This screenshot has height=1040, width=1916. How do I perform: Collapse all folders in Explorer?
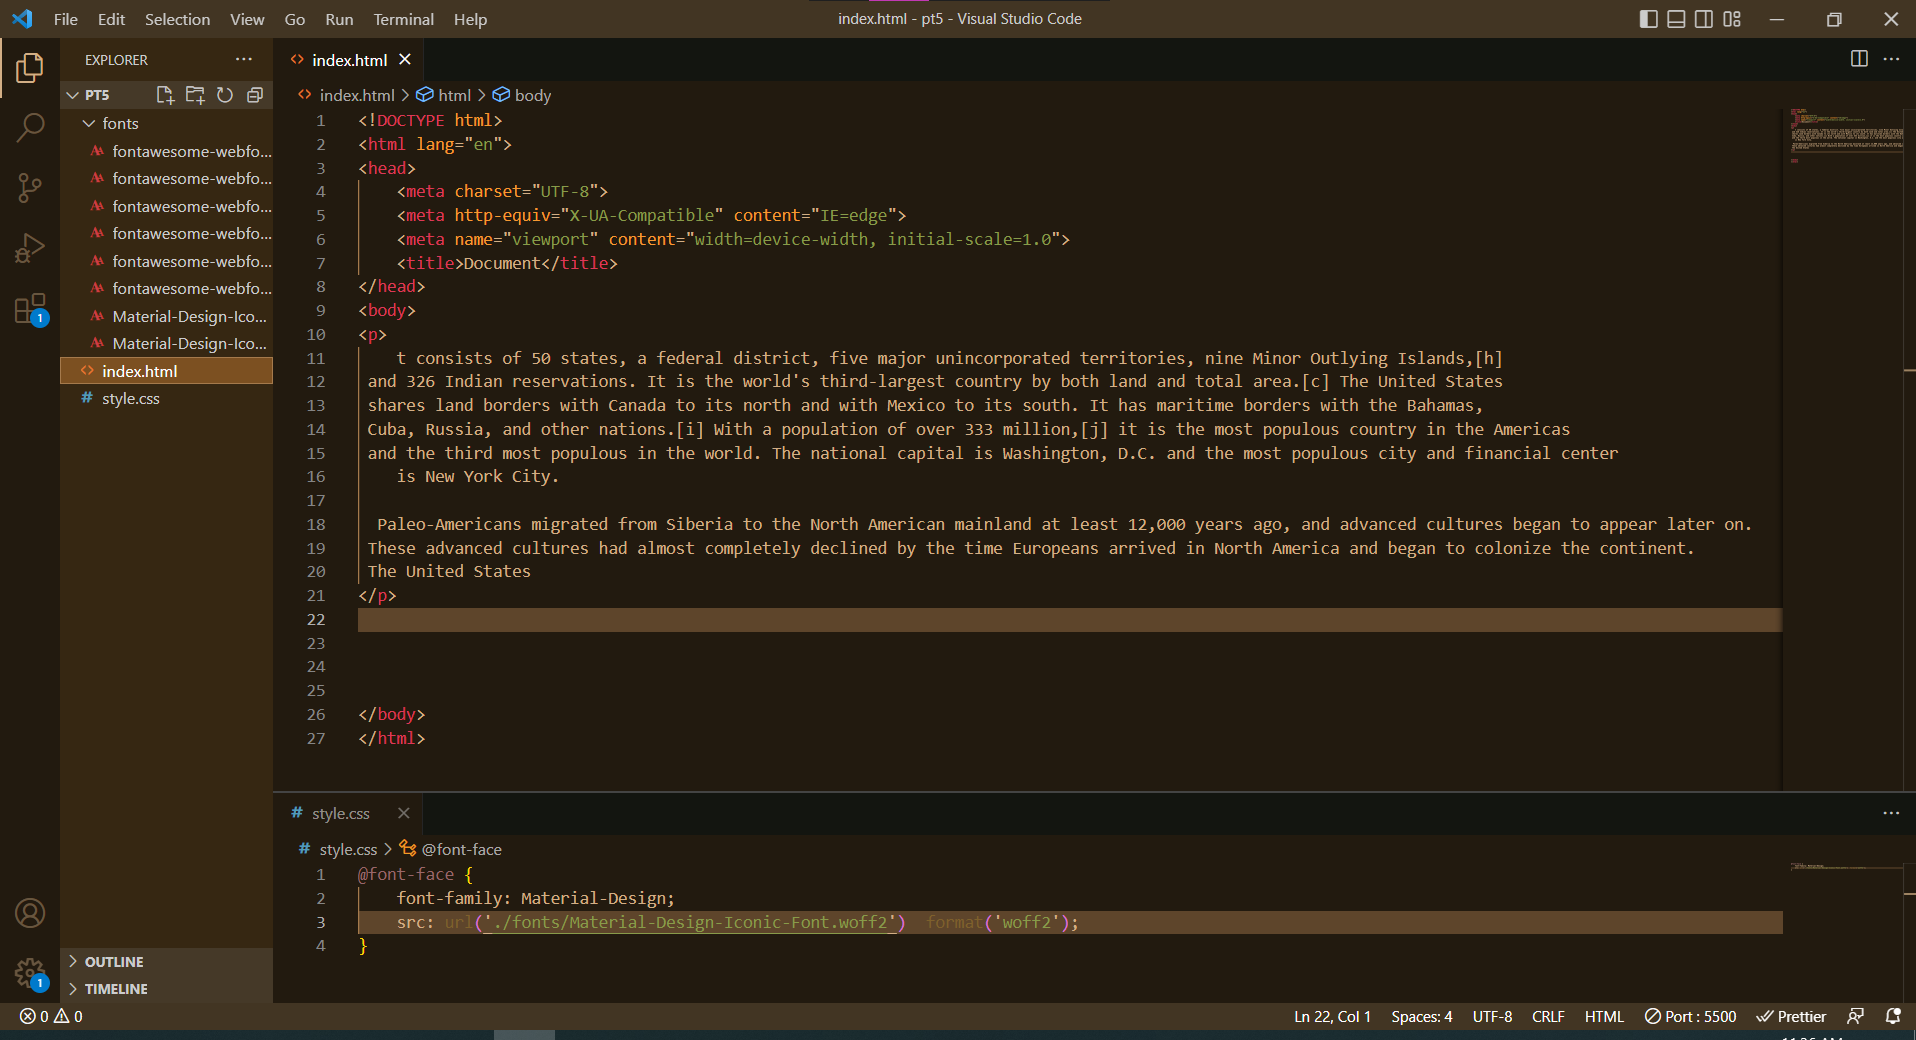[x=255, y=95]
